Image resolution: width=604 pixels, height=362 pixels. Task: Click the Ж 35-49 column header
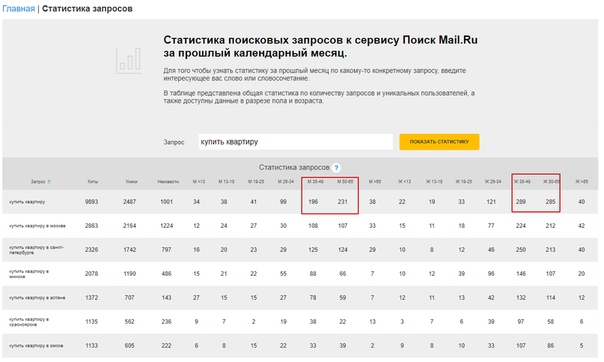click(x=522, y=182)
